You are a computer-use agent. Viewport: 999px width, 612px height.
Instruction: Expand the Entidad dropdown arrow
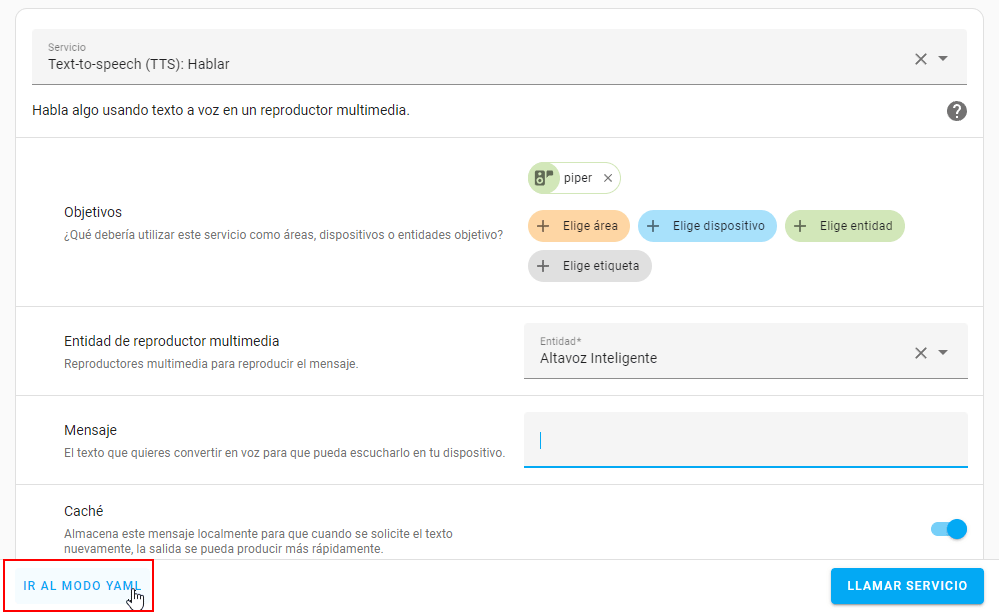(943, 353)
